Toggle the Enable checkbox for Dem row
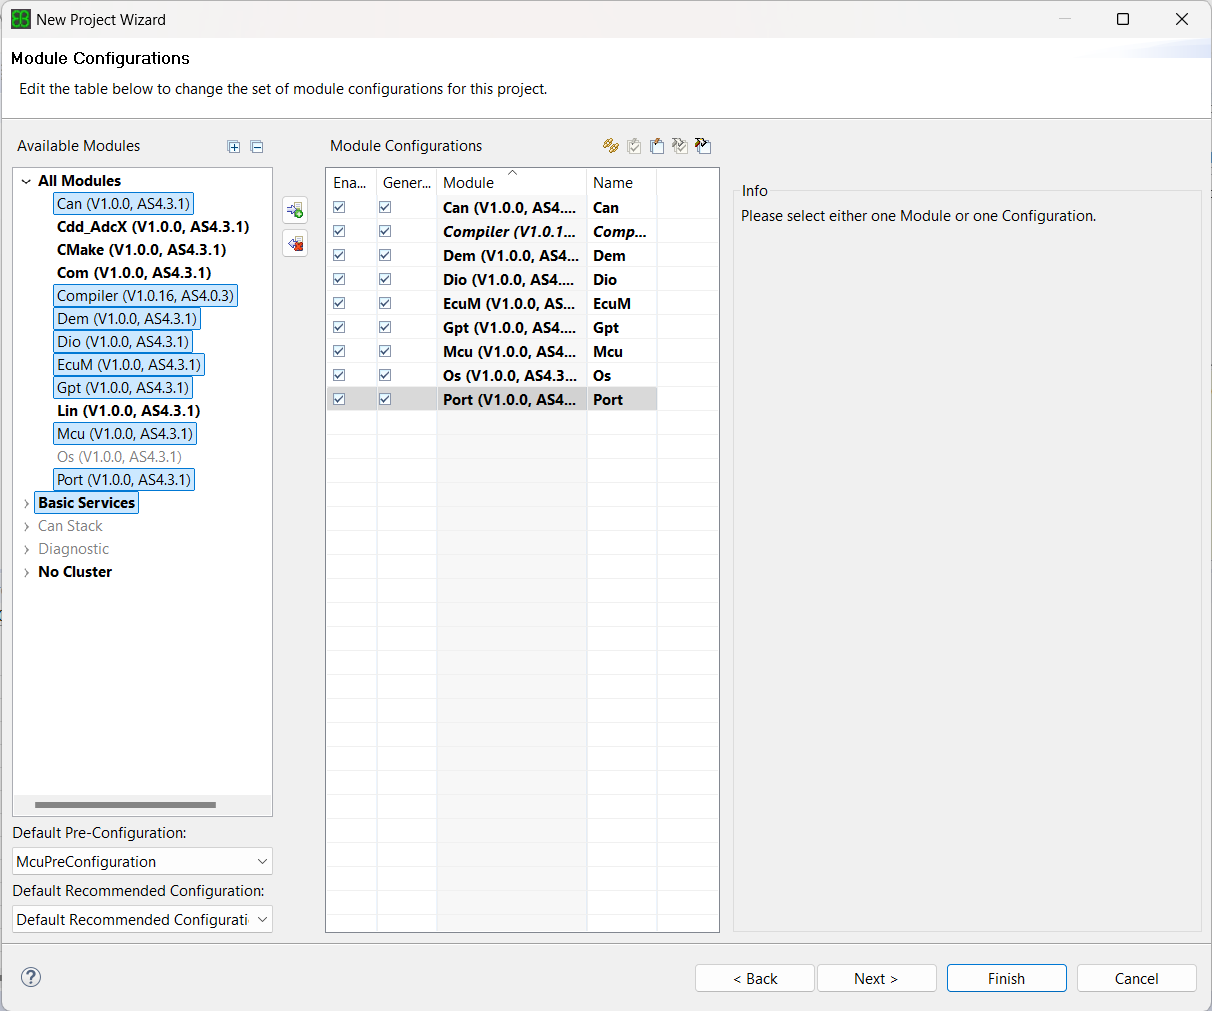 (x=339, y=255)
